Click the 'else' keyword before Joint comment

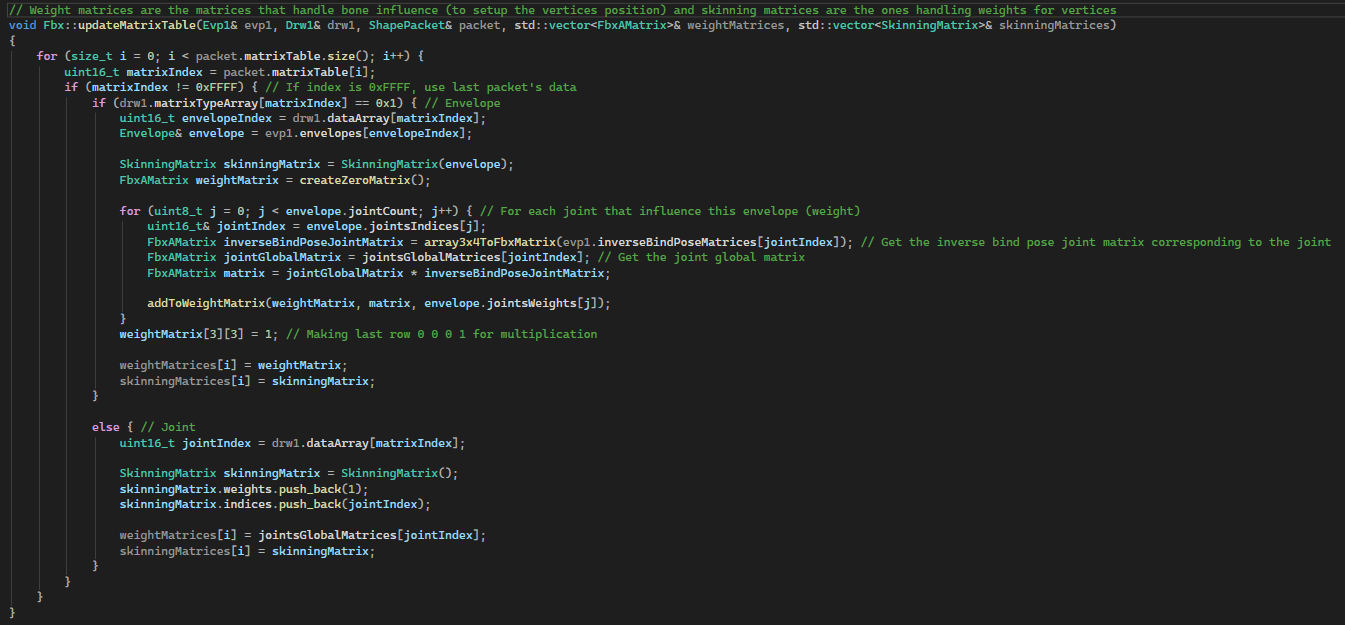(105, 427)
